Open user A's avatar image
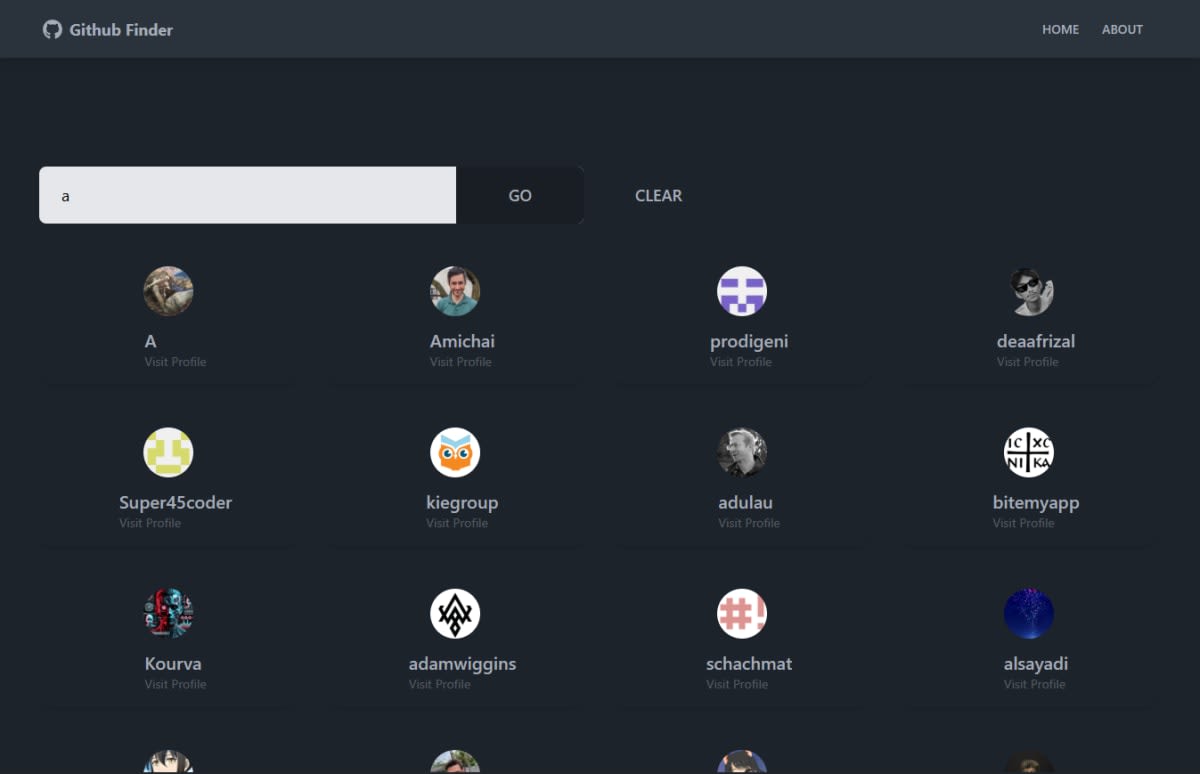Viewport: 1200px width, 774px height. (168, 291)
